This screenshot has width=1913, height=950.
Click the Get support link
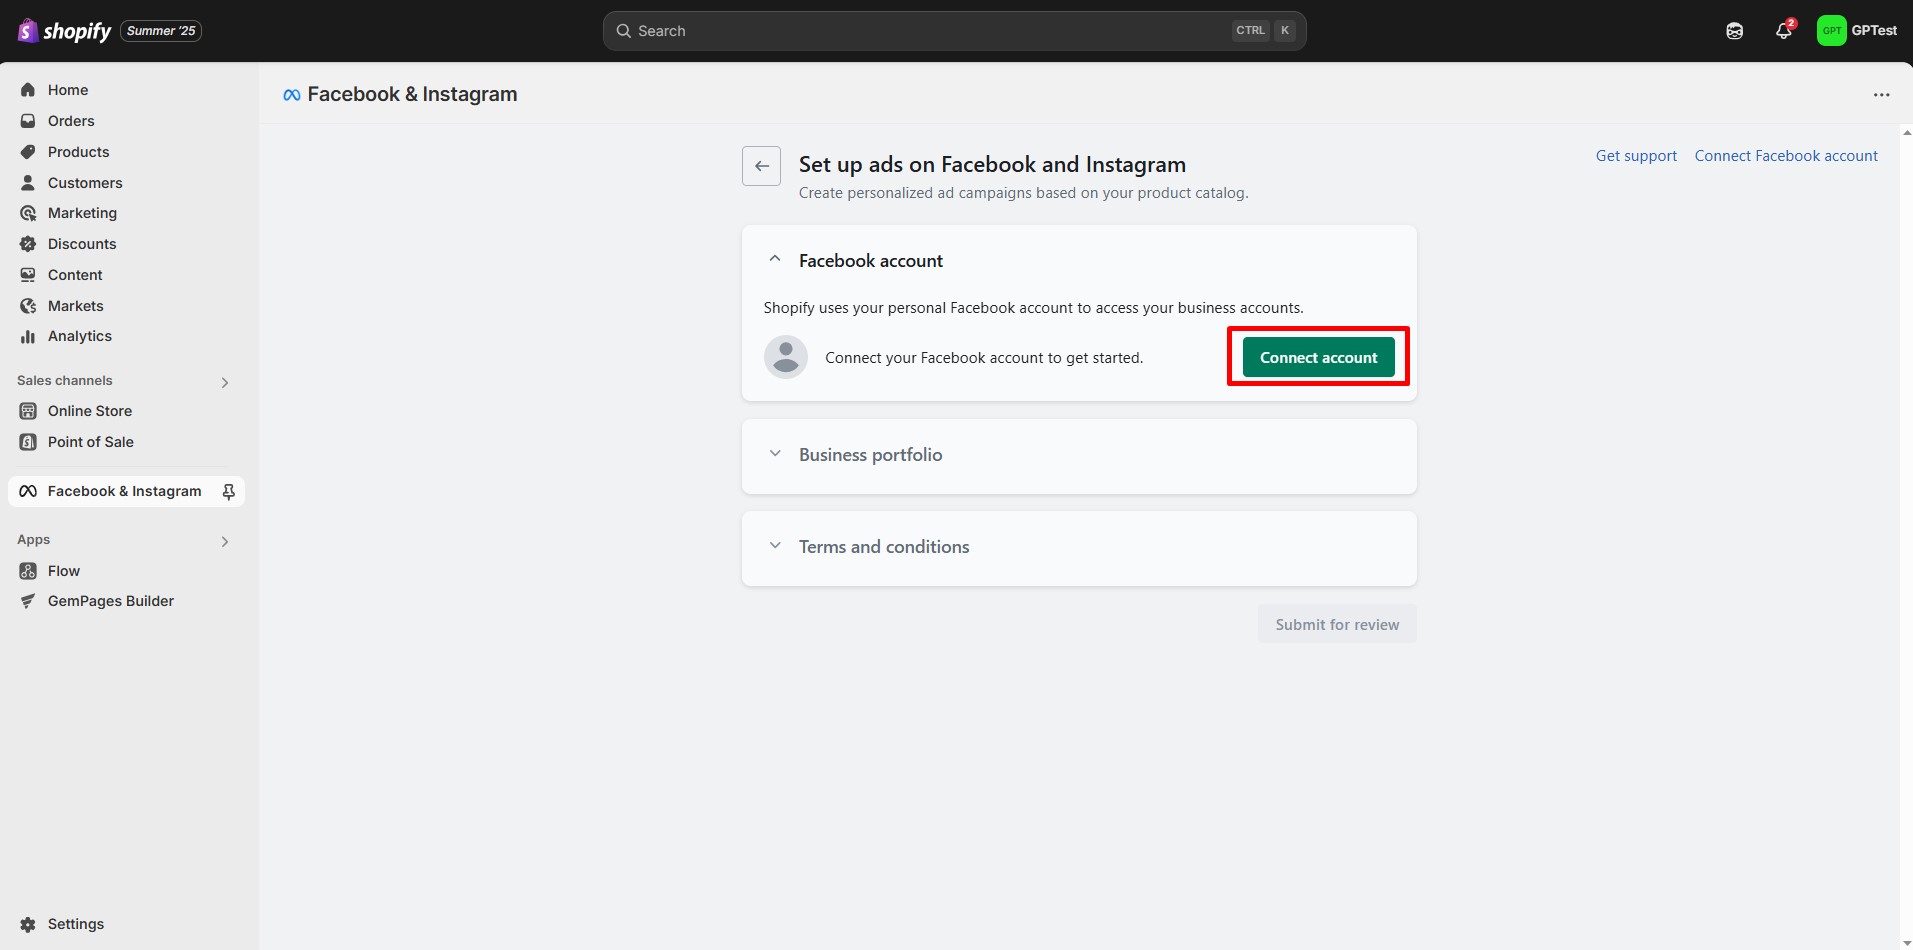tap(1636, 156)
